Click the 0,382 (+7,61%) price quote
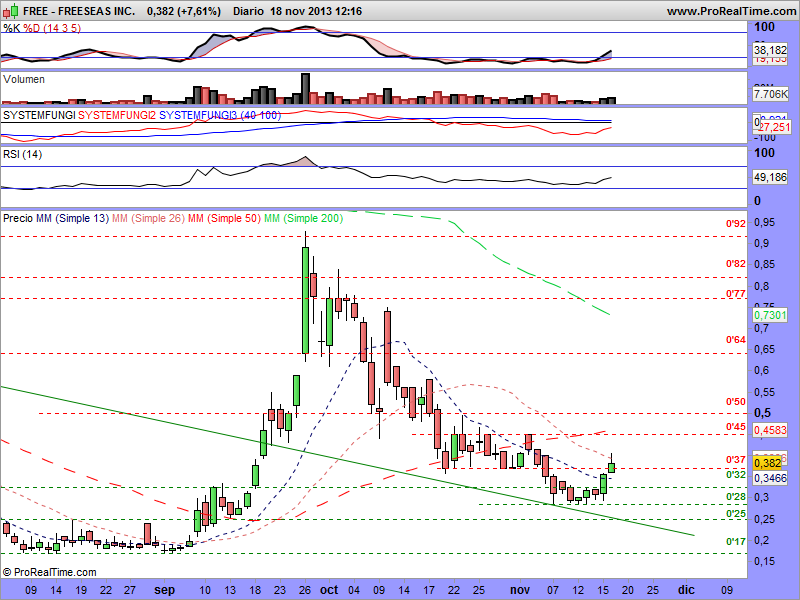 pyautogui.click(x=184, y=11)
